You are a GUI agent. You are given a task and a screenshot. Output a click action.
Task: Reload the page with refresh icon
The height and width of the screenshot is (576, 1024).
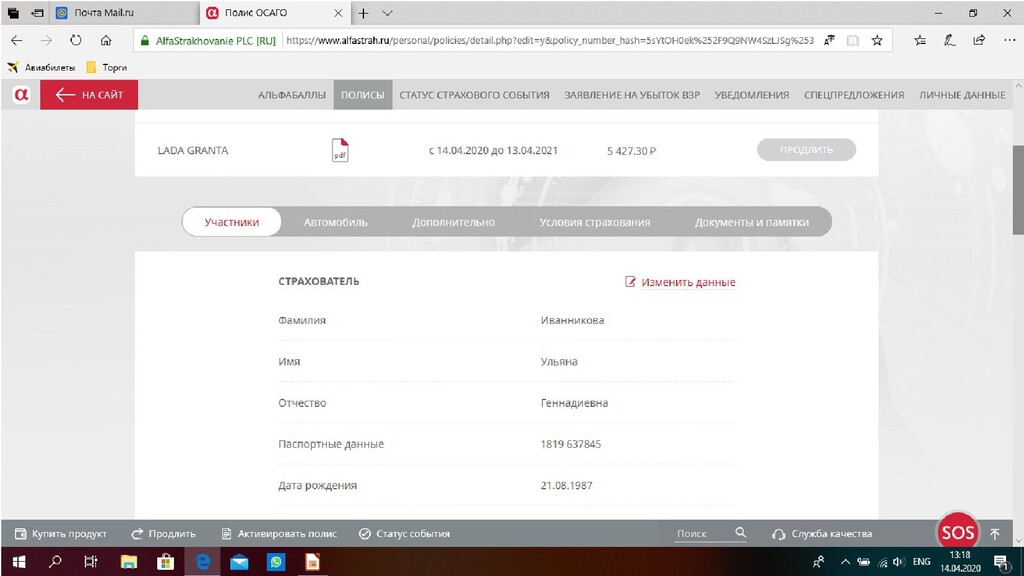76,40
